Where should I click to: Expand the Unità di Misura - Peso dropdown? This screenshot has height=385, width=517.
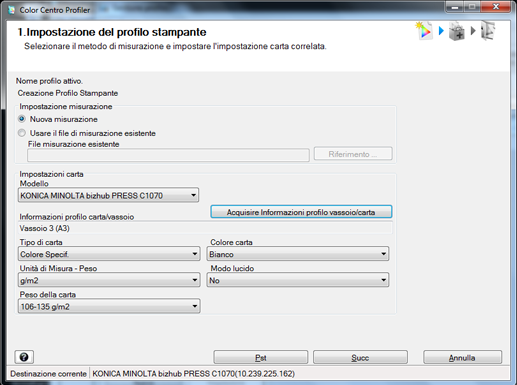tap(109, 280)
